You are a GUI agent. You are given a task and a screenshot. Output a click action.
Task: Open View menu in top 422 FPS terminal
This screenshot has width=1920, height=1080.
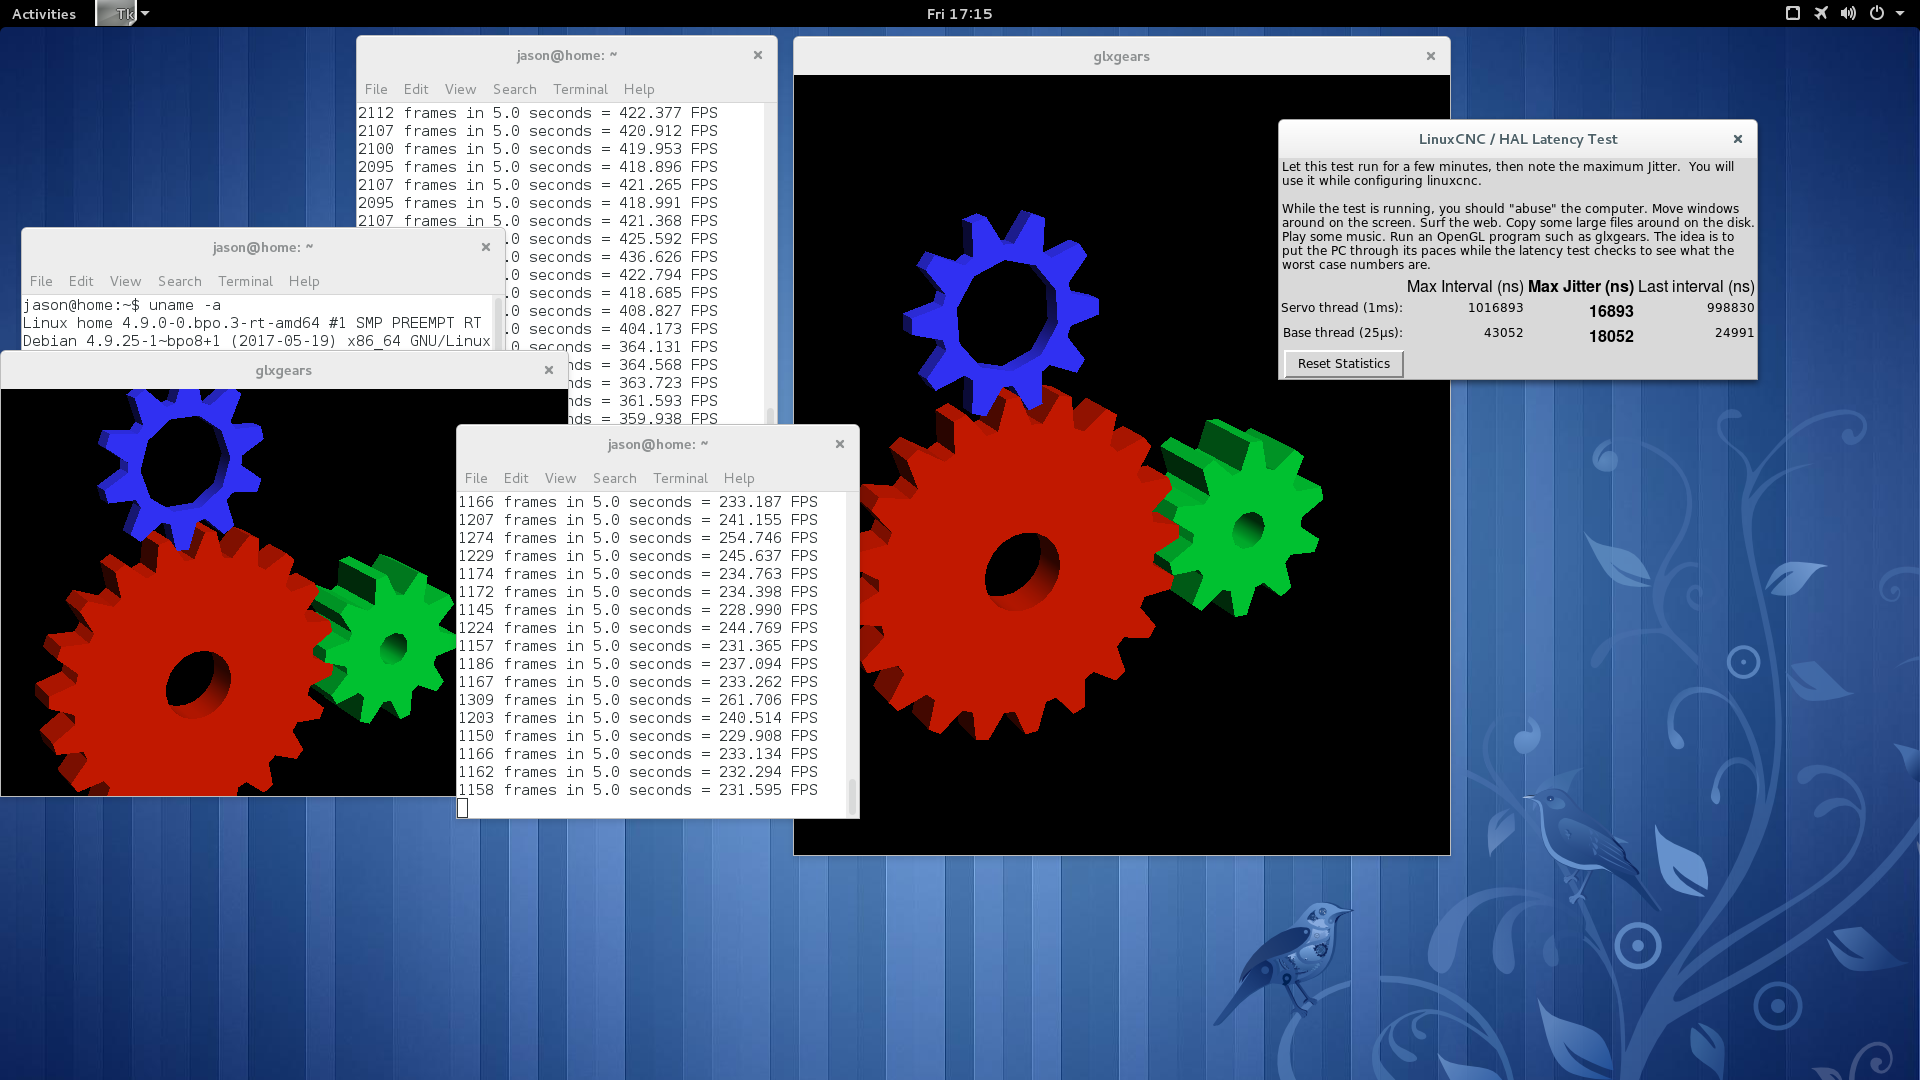(x=460, y=89)
